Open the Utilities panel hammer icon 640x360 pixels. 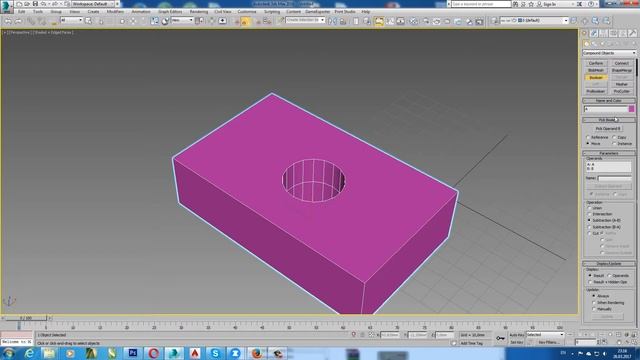(632, 33)
